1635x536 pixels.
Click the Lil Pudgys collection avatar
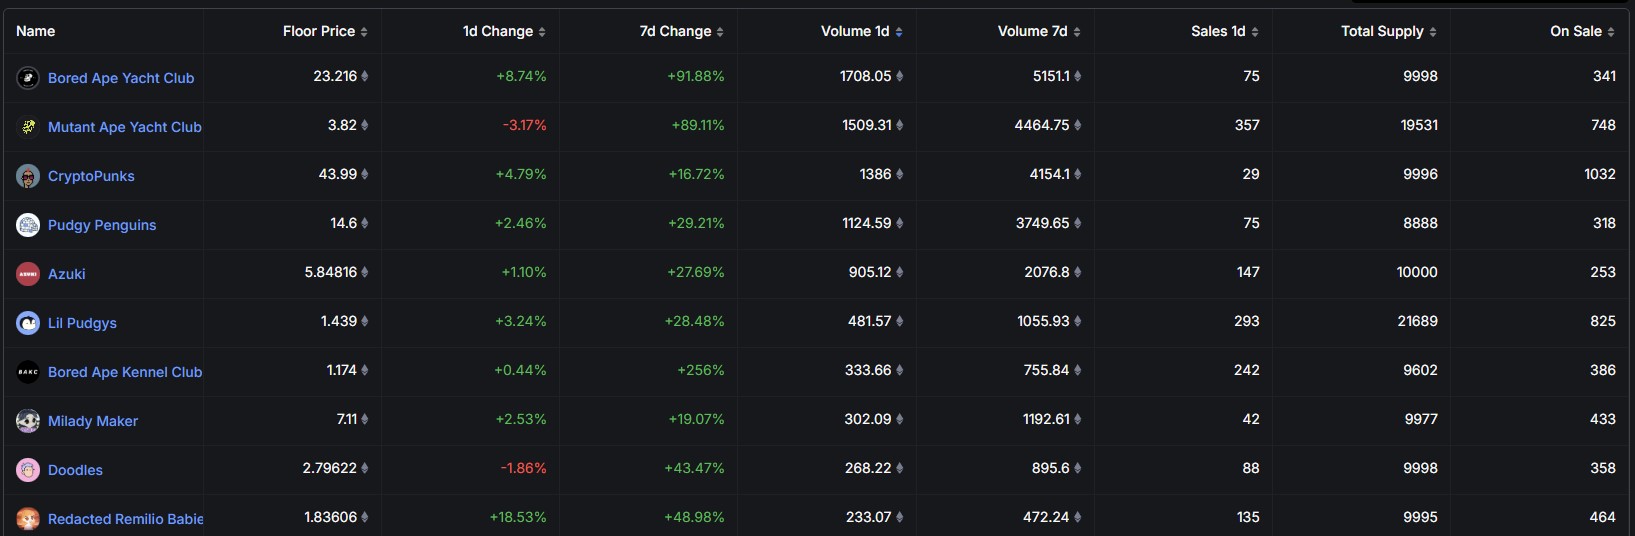28,322
